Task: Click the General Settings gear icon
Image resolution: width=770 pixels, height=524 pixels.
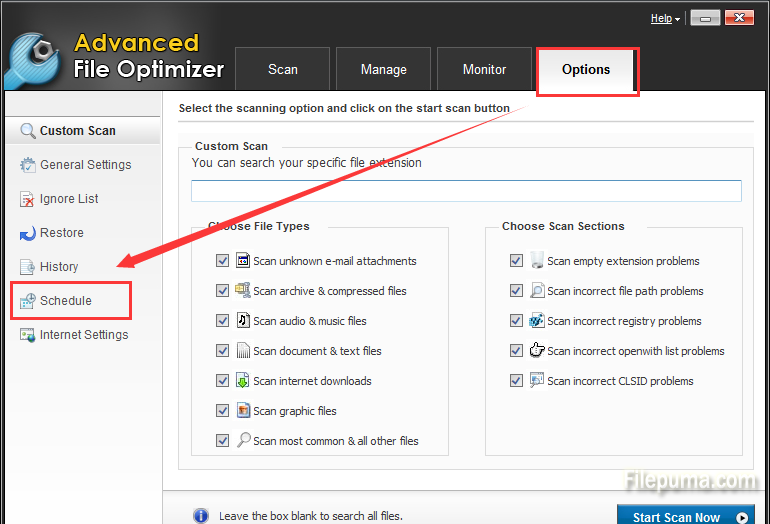Action: coord(27,165)
